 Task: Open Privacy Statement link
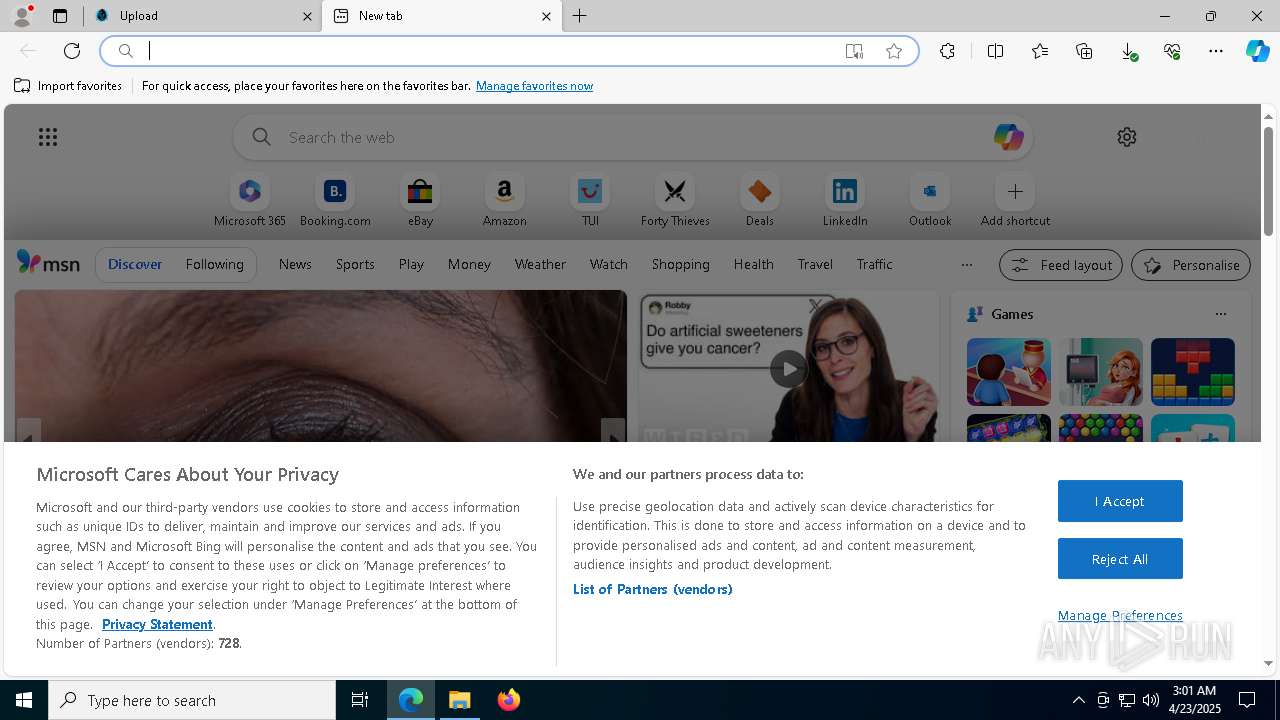pos(157,624)
